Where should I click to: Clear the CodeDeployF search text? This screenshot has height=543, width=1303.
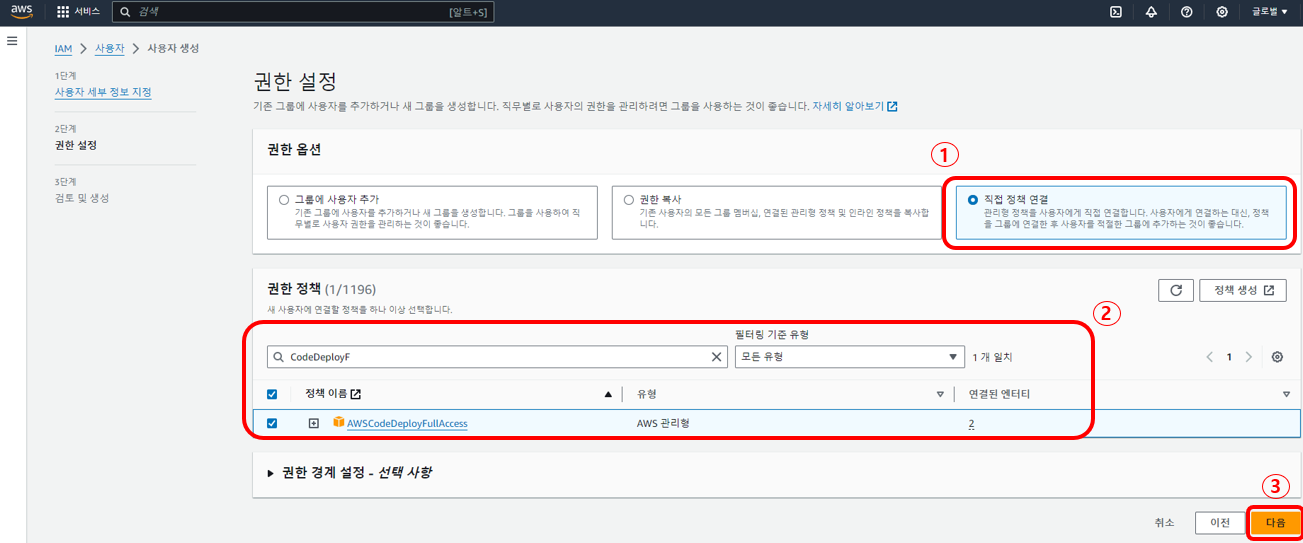click(x=716, y=357)
